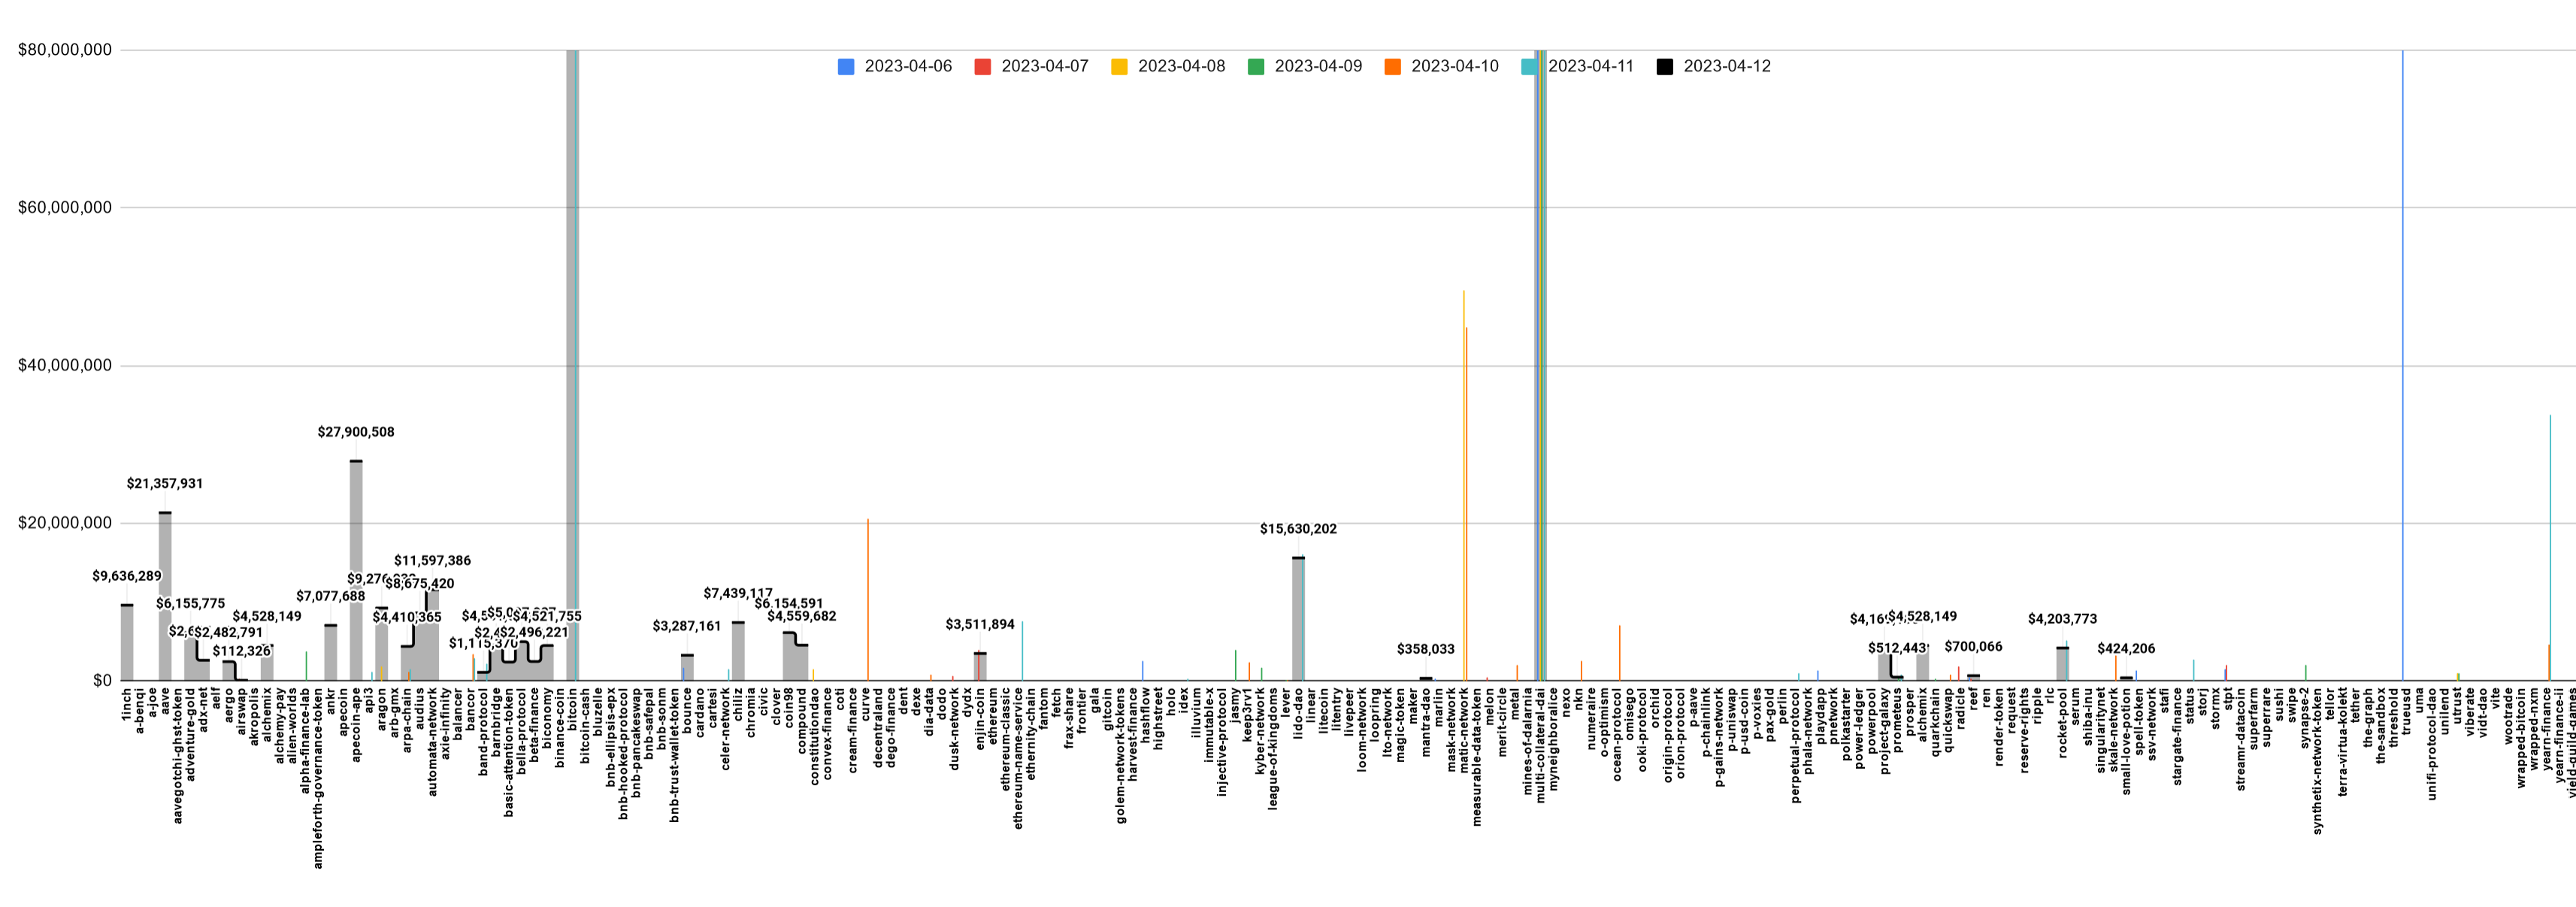Click the black 2023-04-12 legend swatch
2576x907 pixels.
[1665, 66]
